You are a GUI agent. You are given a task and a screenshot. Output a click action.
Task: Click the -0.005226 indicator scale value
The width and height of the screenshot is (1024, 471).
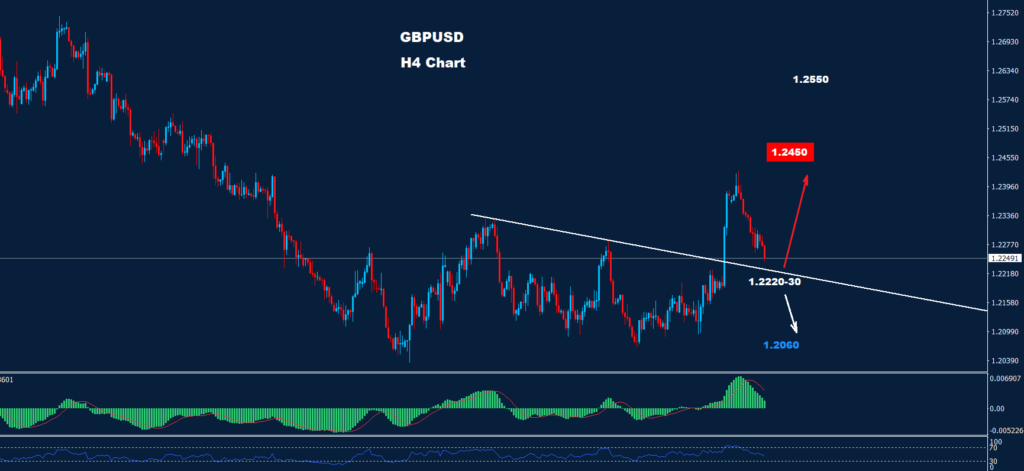1006,430
